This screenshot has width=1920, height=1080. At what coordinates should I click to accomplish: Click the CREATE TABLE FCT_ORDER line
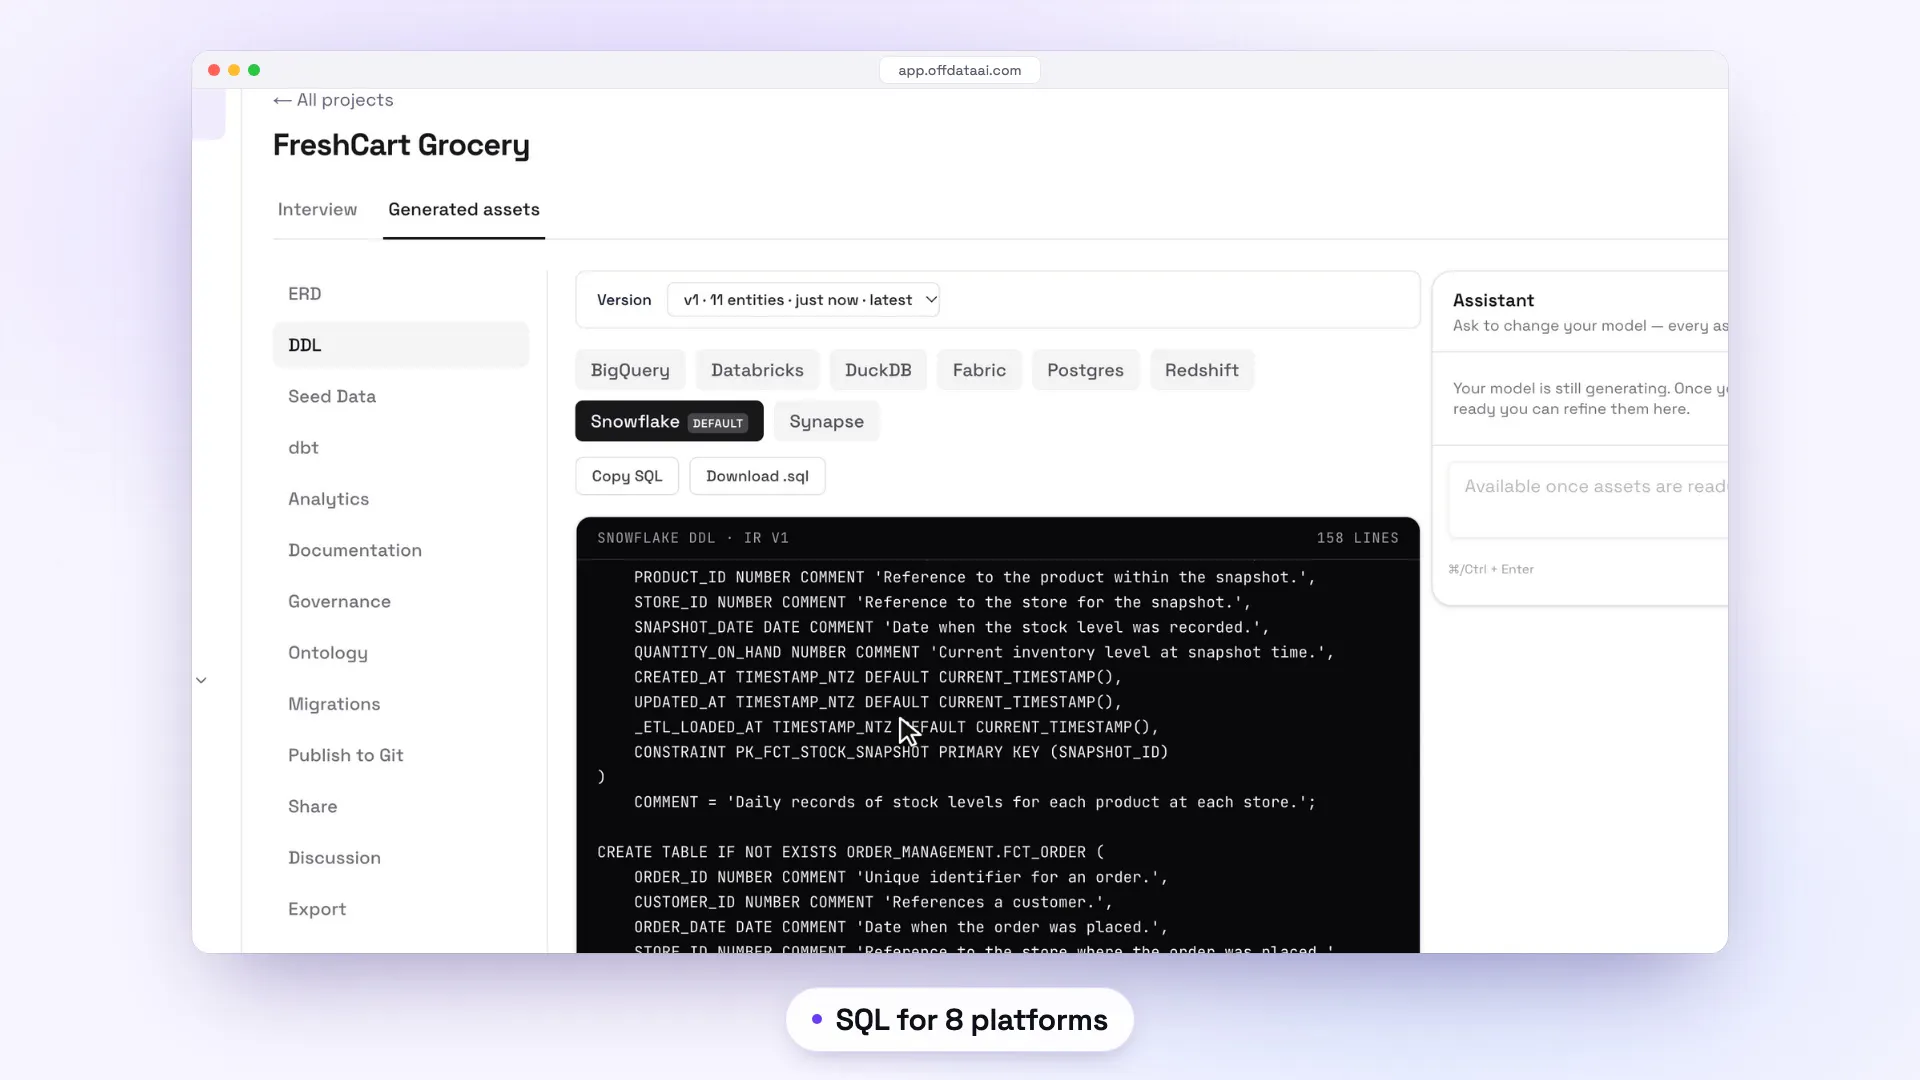pos(851,852)
